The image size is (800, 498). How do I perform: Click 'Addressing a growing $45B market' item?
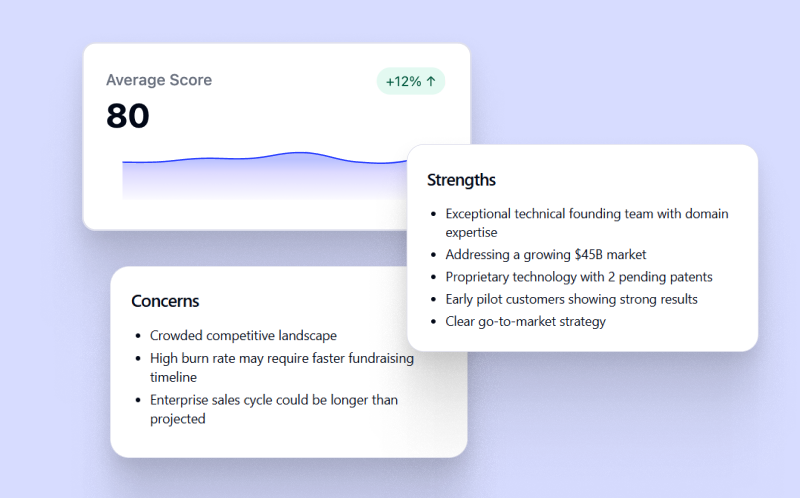tap(545, 254)
